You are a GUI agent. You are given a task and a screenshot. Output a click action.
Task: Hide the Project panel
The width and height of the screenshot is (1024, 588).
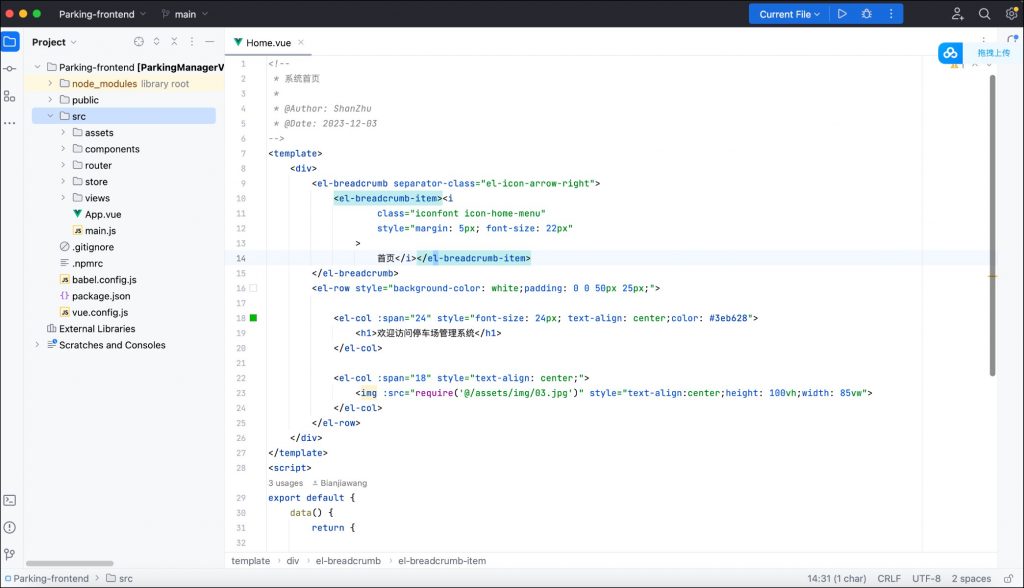click(209, 42)
